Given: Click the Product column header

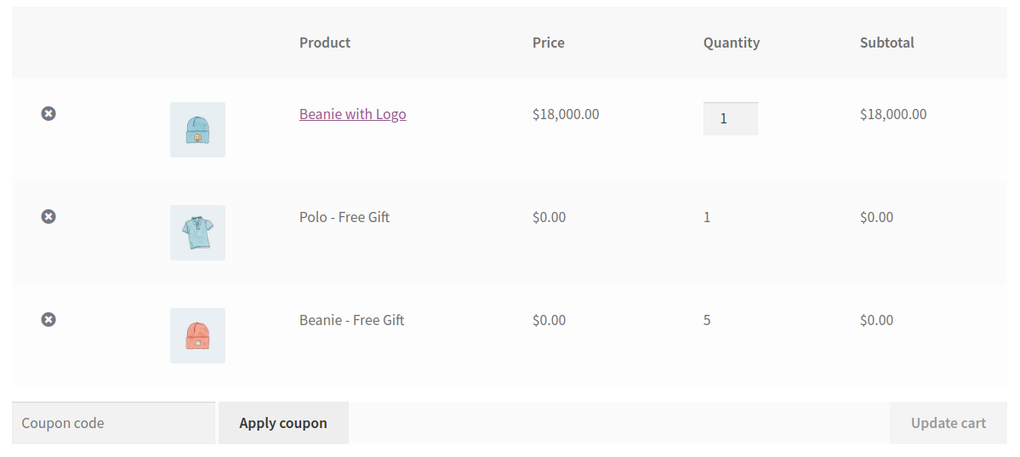Looking at the screenshot, I should click(325, 43).
